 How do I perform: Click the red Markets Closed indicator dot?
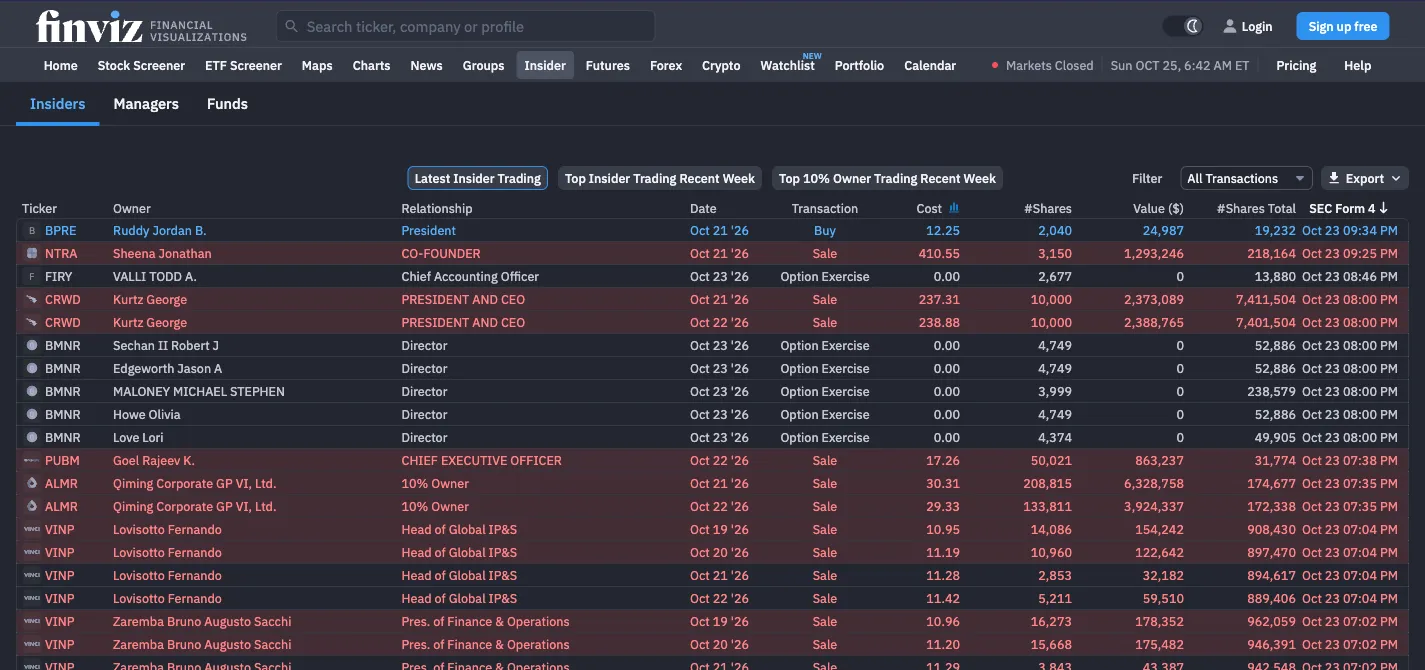(994, 66)
